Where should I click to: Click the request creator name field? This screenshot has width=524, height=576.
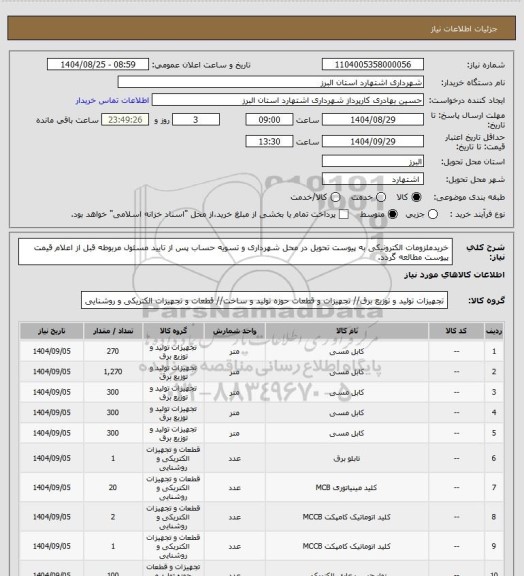click(288, 100)
